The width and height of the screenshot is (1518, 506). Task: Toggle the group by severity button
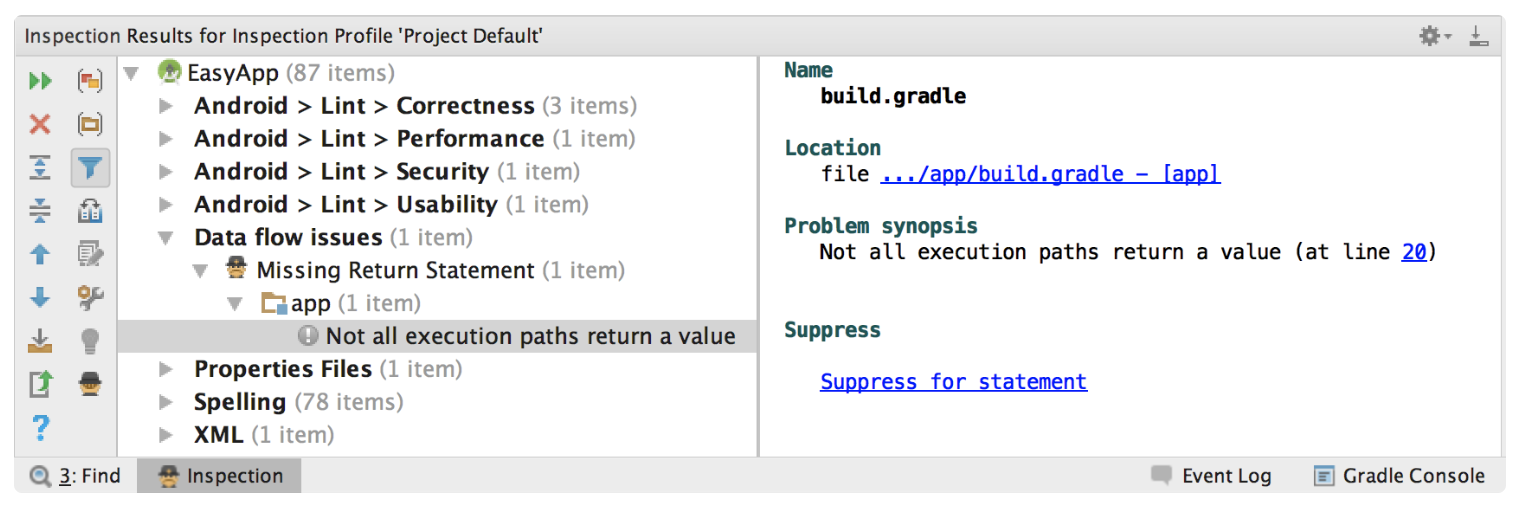tap(91, 81)
